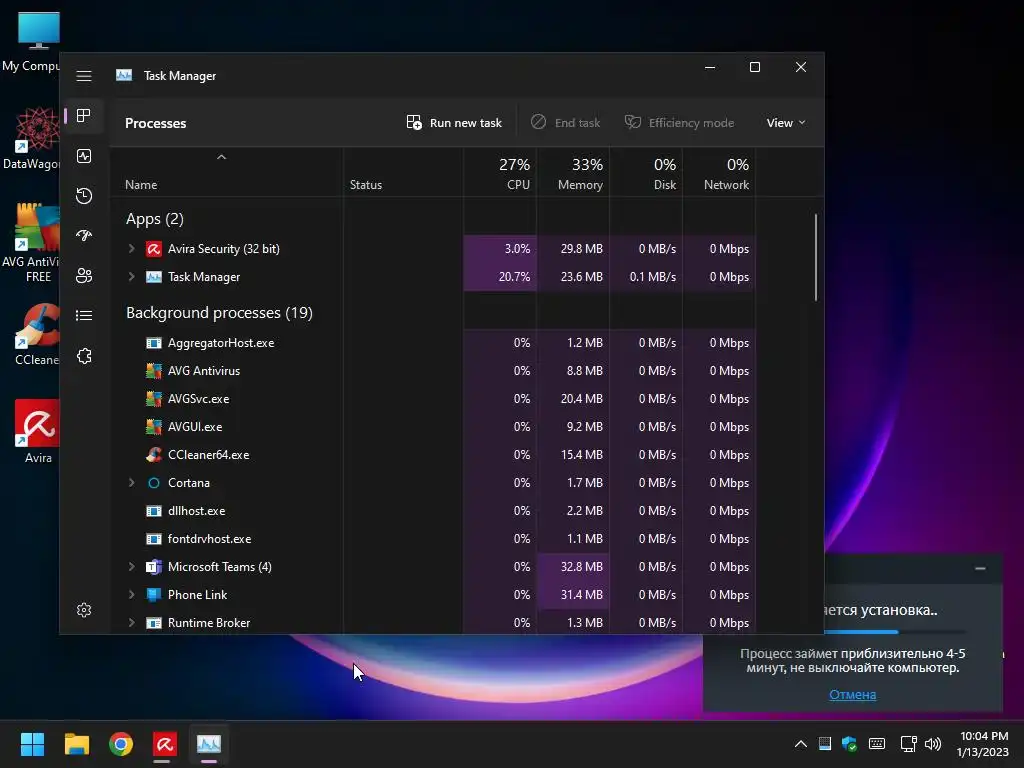The width and height of the screenshot is (1024, 768).
Task: Sort processes by Disk column
Action: pyautogui.click(x=647, y=174)
